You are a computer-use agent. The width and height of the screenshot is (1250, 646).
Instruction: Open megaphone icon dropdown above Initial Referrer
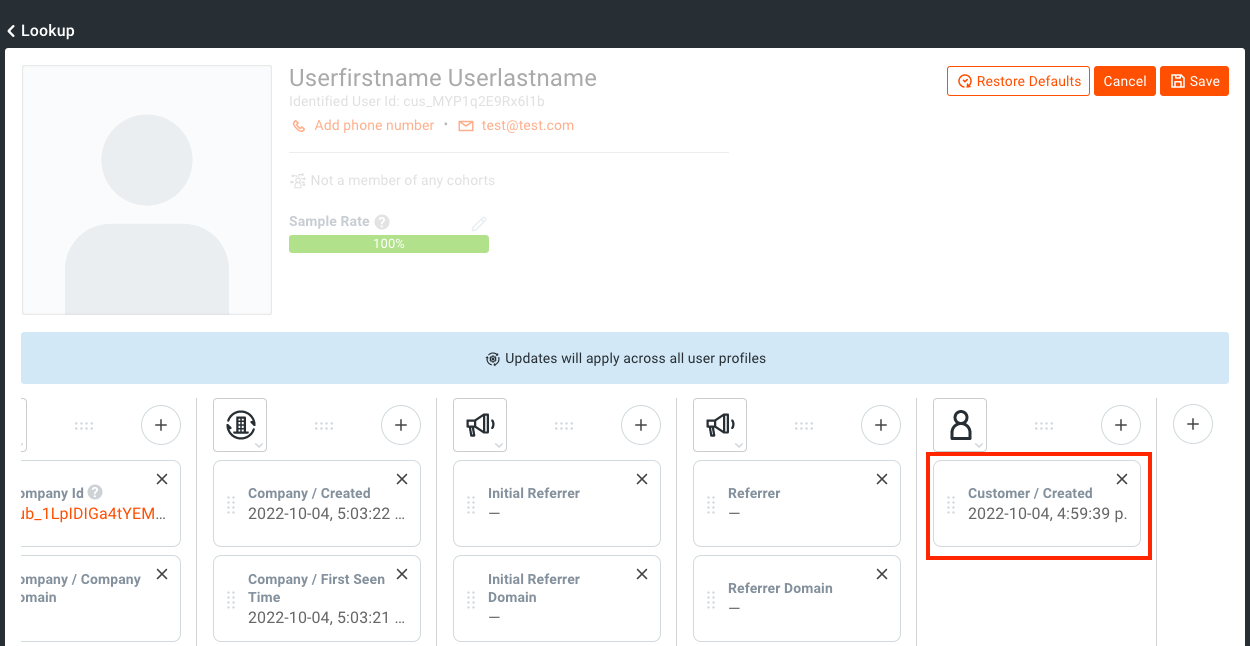click(x=480, y=425)
